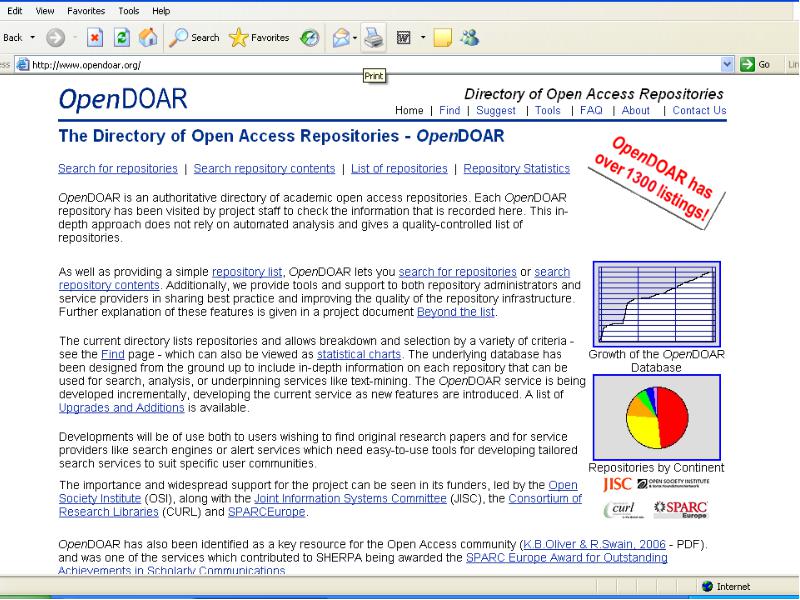Screen dimensions: 800x600
Task: Click the Mail envelope toolbar icon
Action: 341,38
